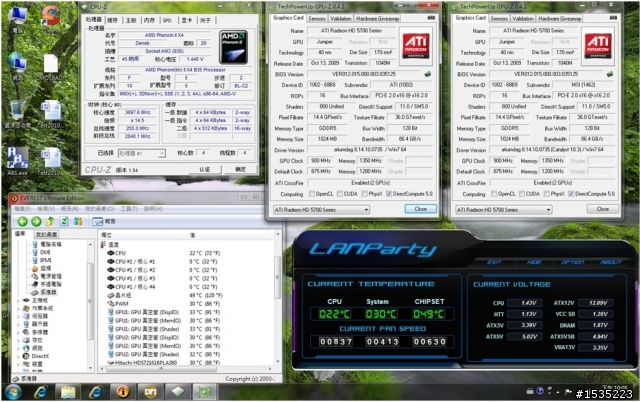Open CPU-Z processor selection dropdown
This screenshot has width=640, height=402.
click(142, 153)
